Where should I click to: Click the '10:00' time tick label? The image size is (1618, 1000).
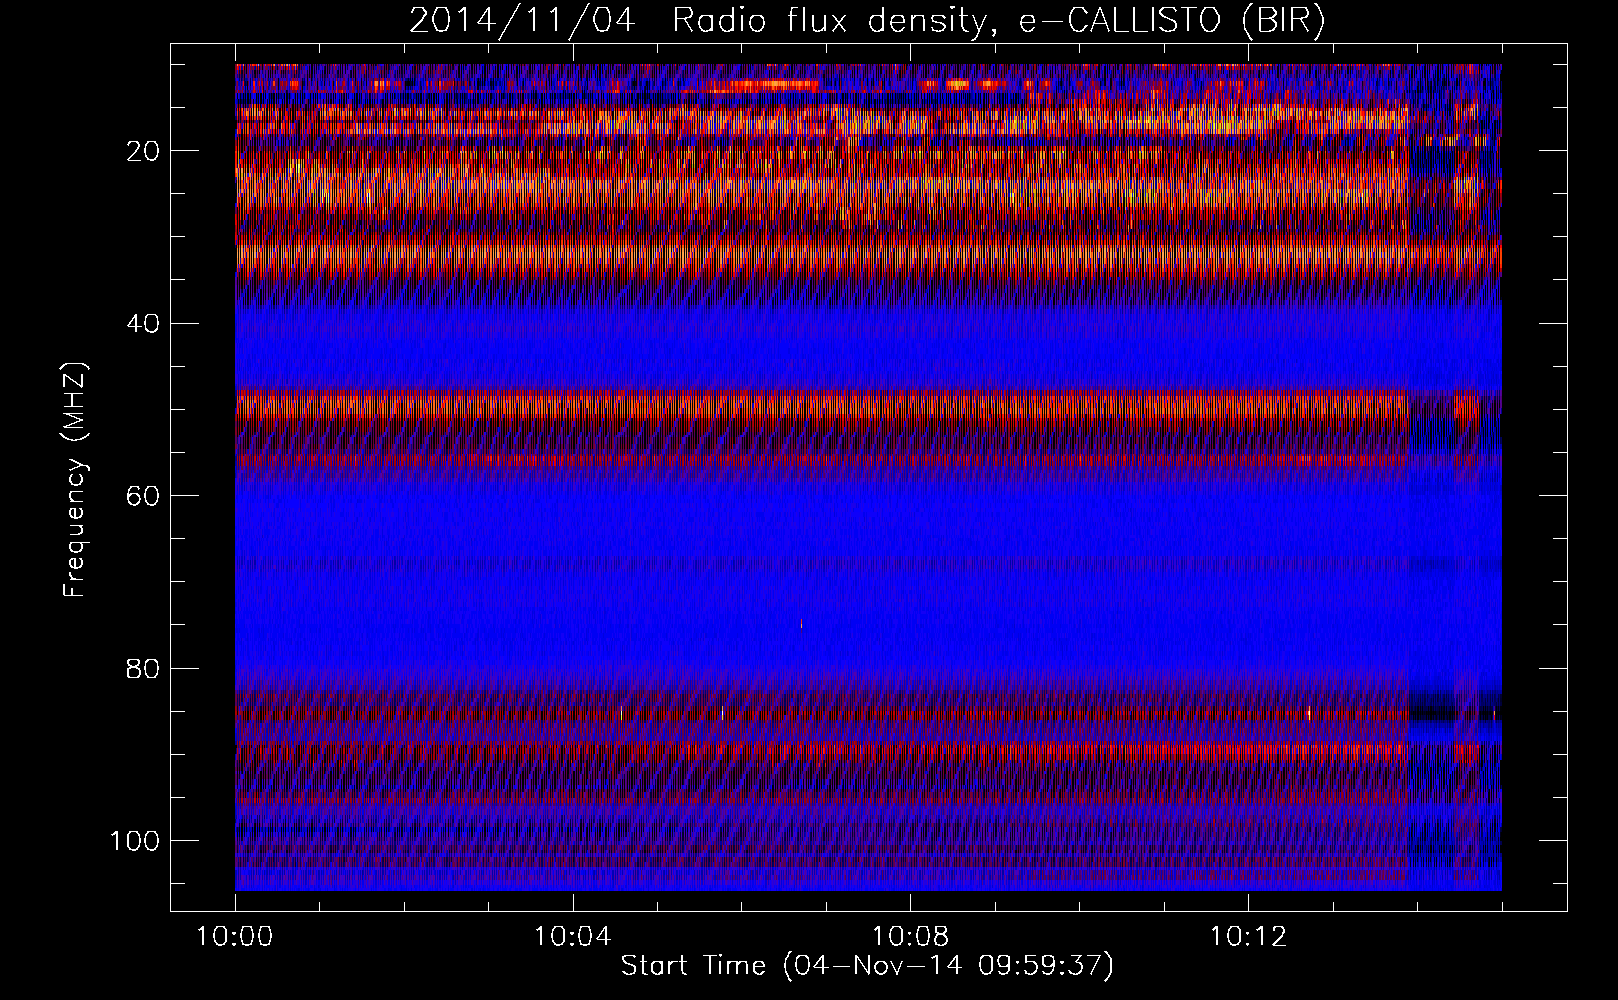pos(235,937)
